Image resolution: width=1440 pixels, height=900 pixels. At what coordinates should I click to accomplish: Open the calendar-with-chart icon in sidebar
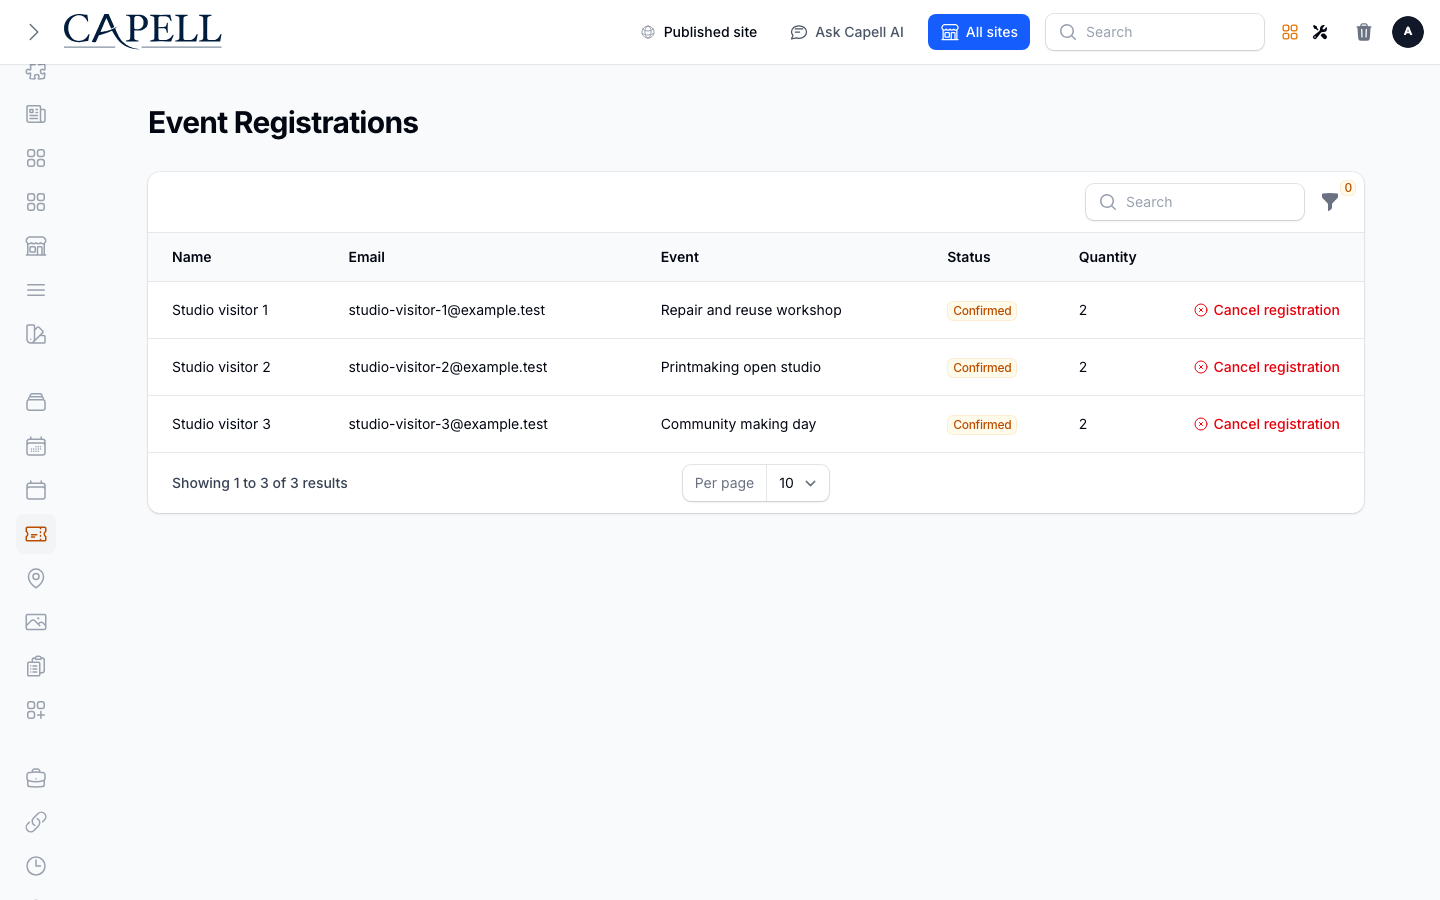(x=36, y=446)
